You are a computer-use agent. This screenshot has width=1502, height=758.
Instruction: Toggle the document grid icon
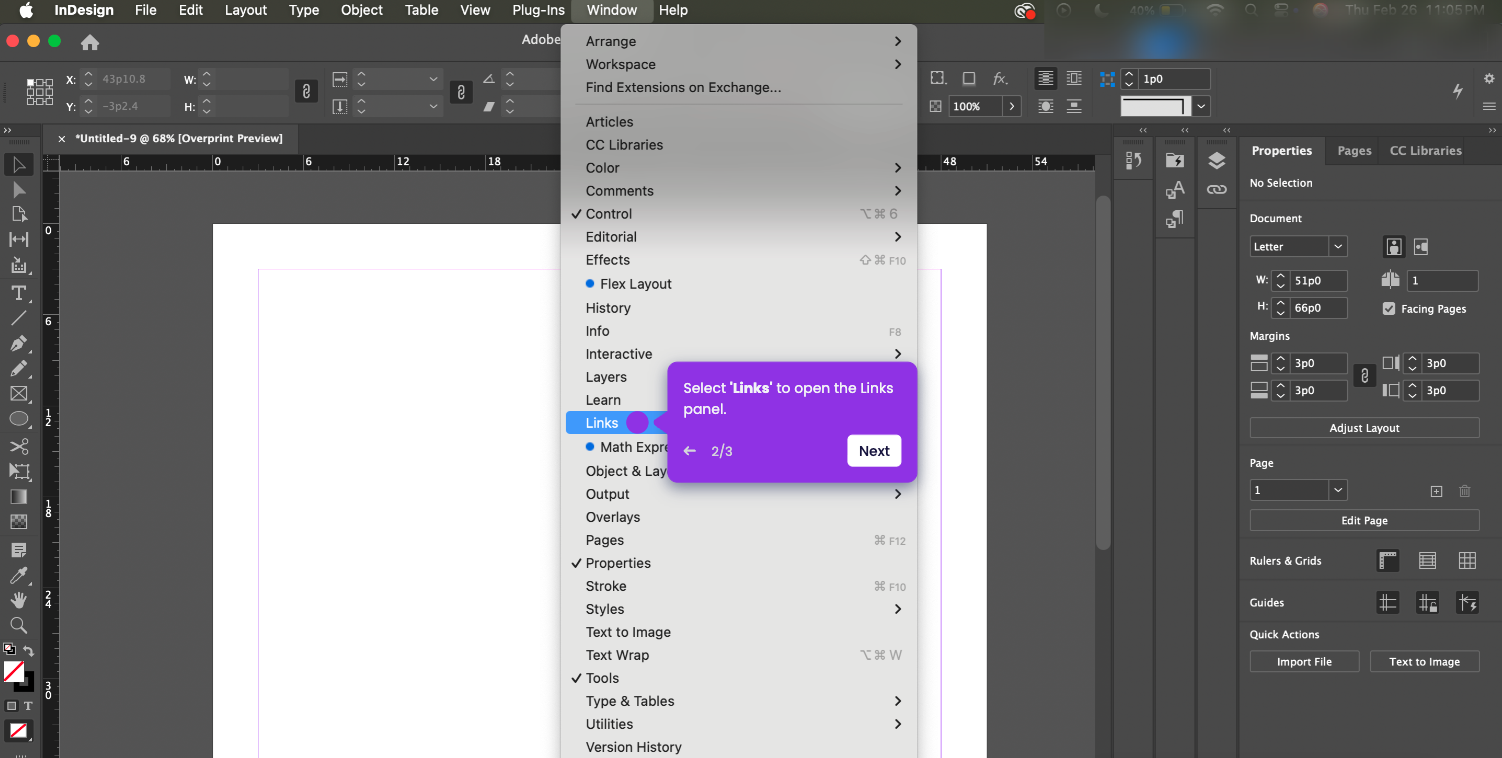(x=1467, y=561)
